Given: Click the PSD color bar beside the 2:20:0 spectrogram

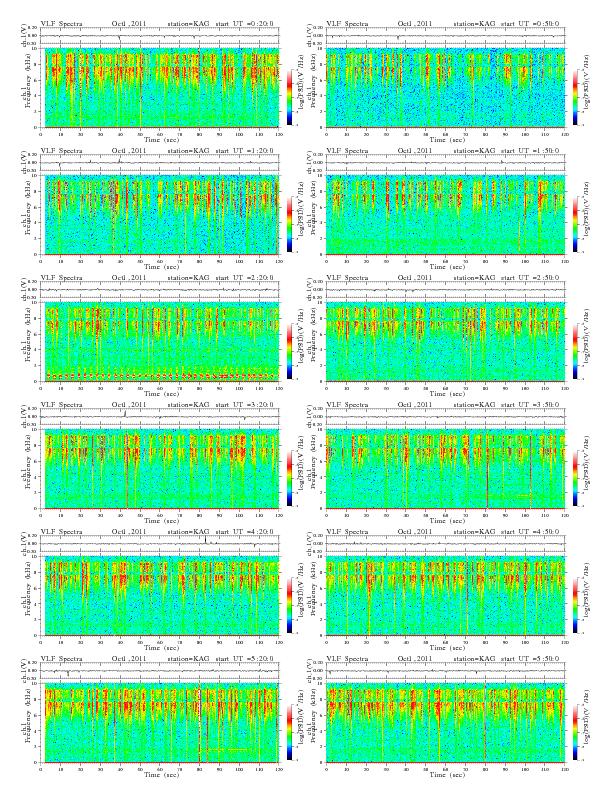Looking at the screenshot, I should coord(289,351).
